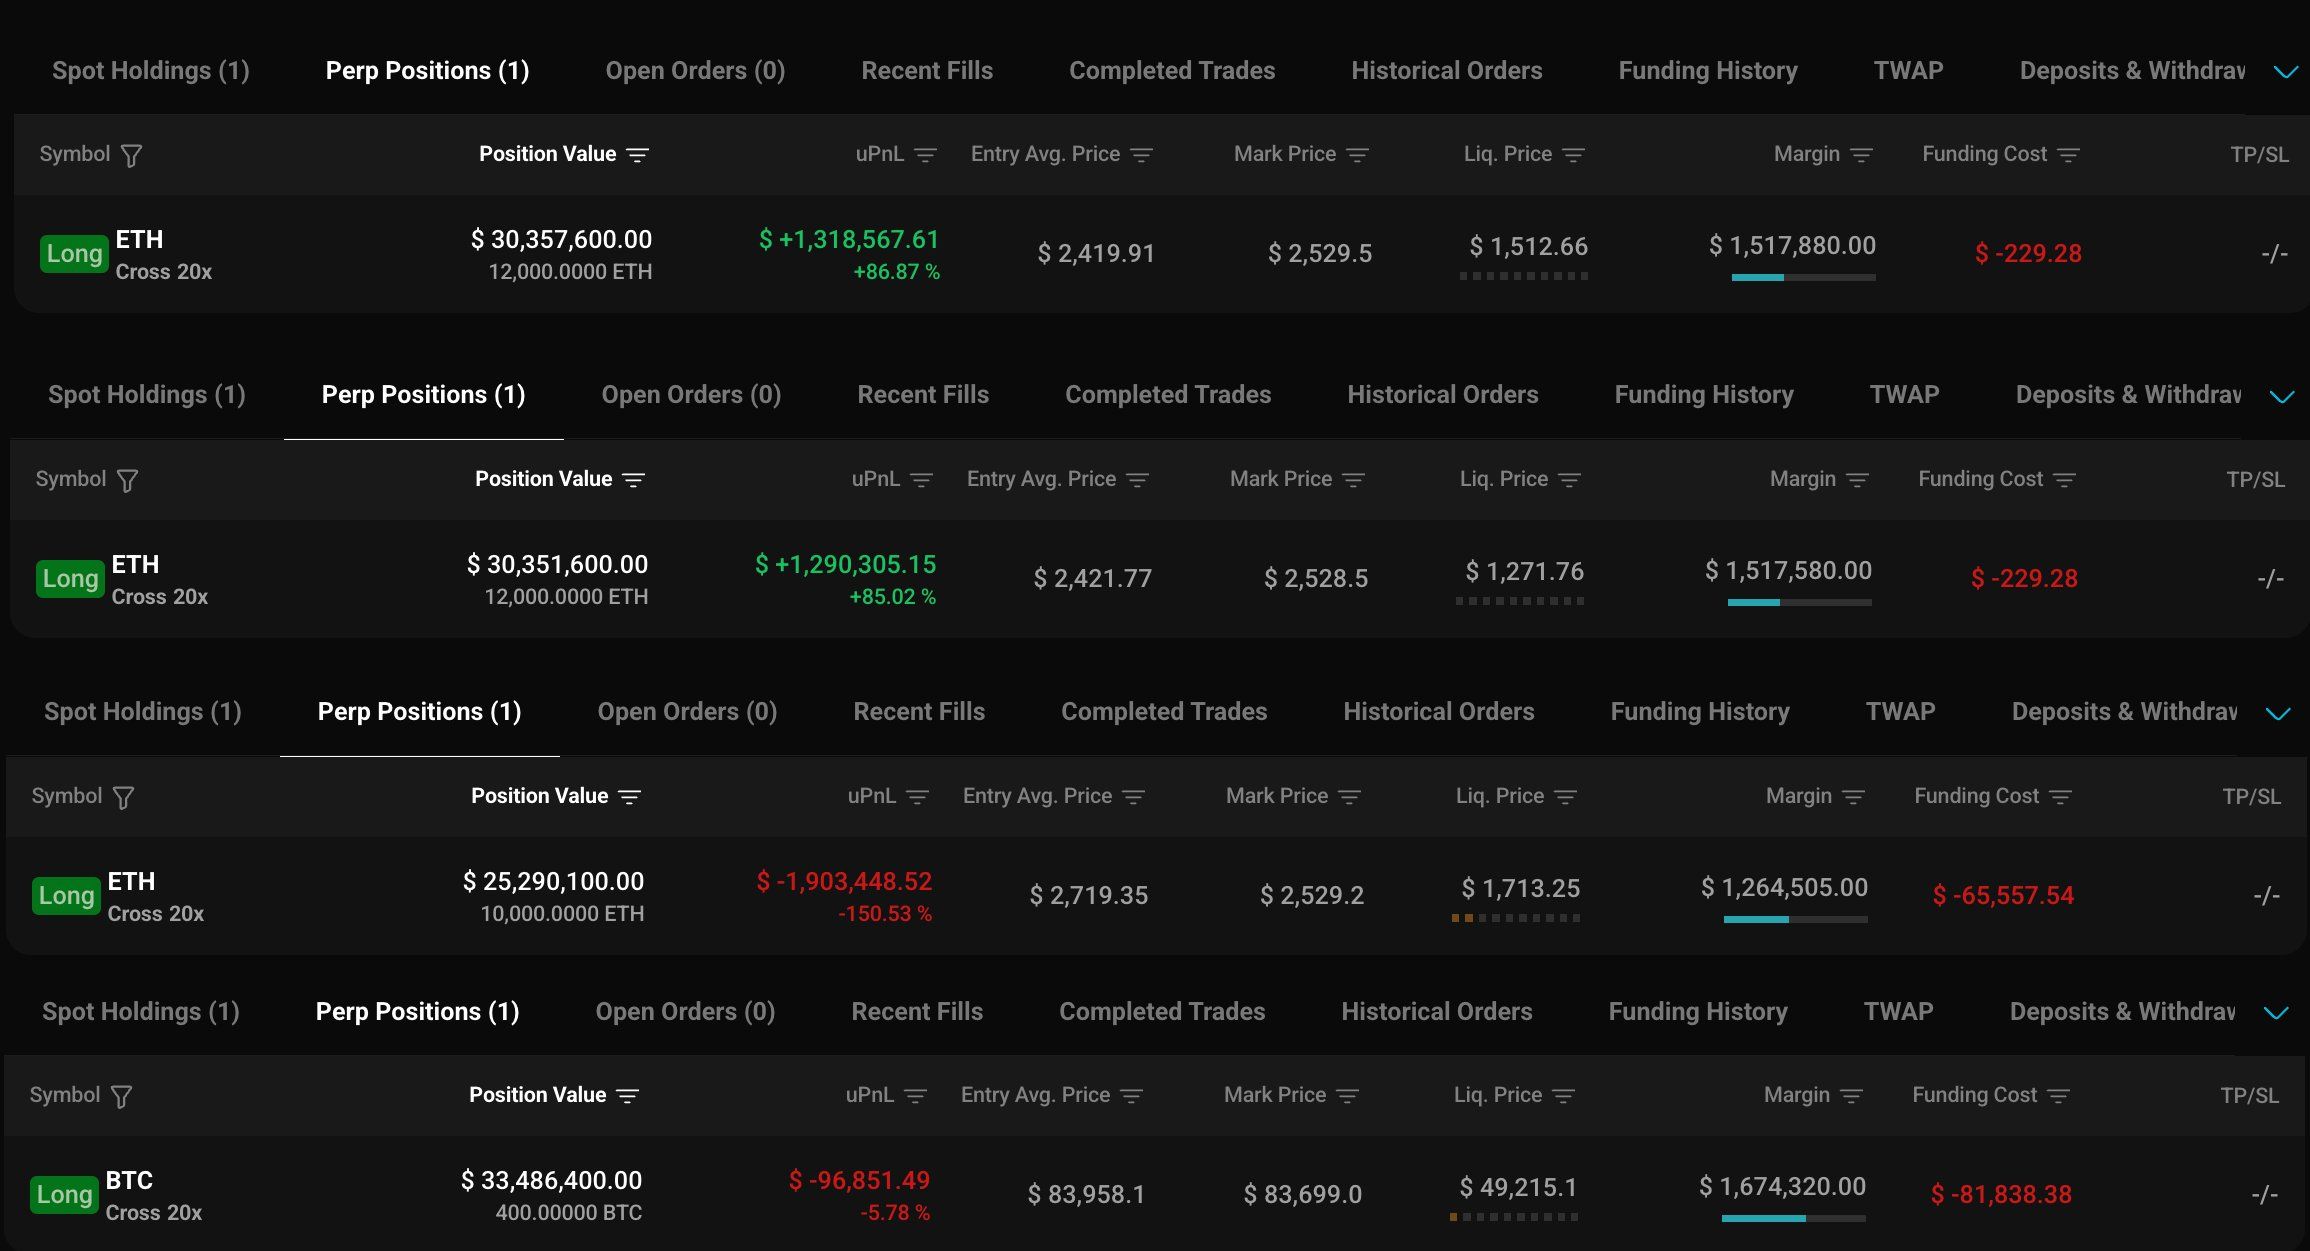Click TP/SL -/- value in BTC row
The width and height of the screenshot is (2310, 1251).
[x=2264, y=1194]
